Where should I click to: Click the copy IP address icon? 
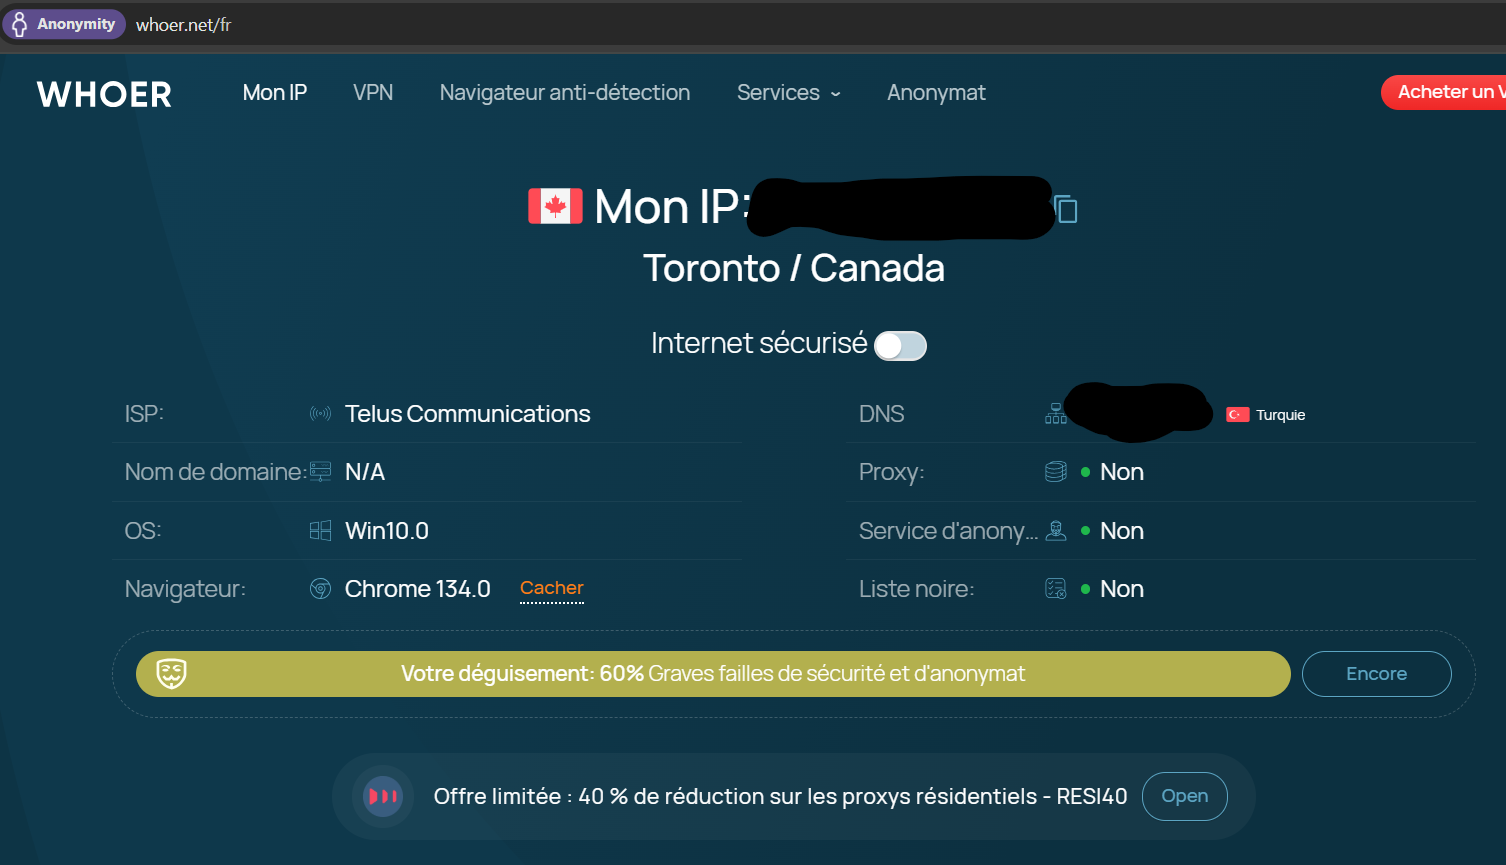tap(1066, 208)
